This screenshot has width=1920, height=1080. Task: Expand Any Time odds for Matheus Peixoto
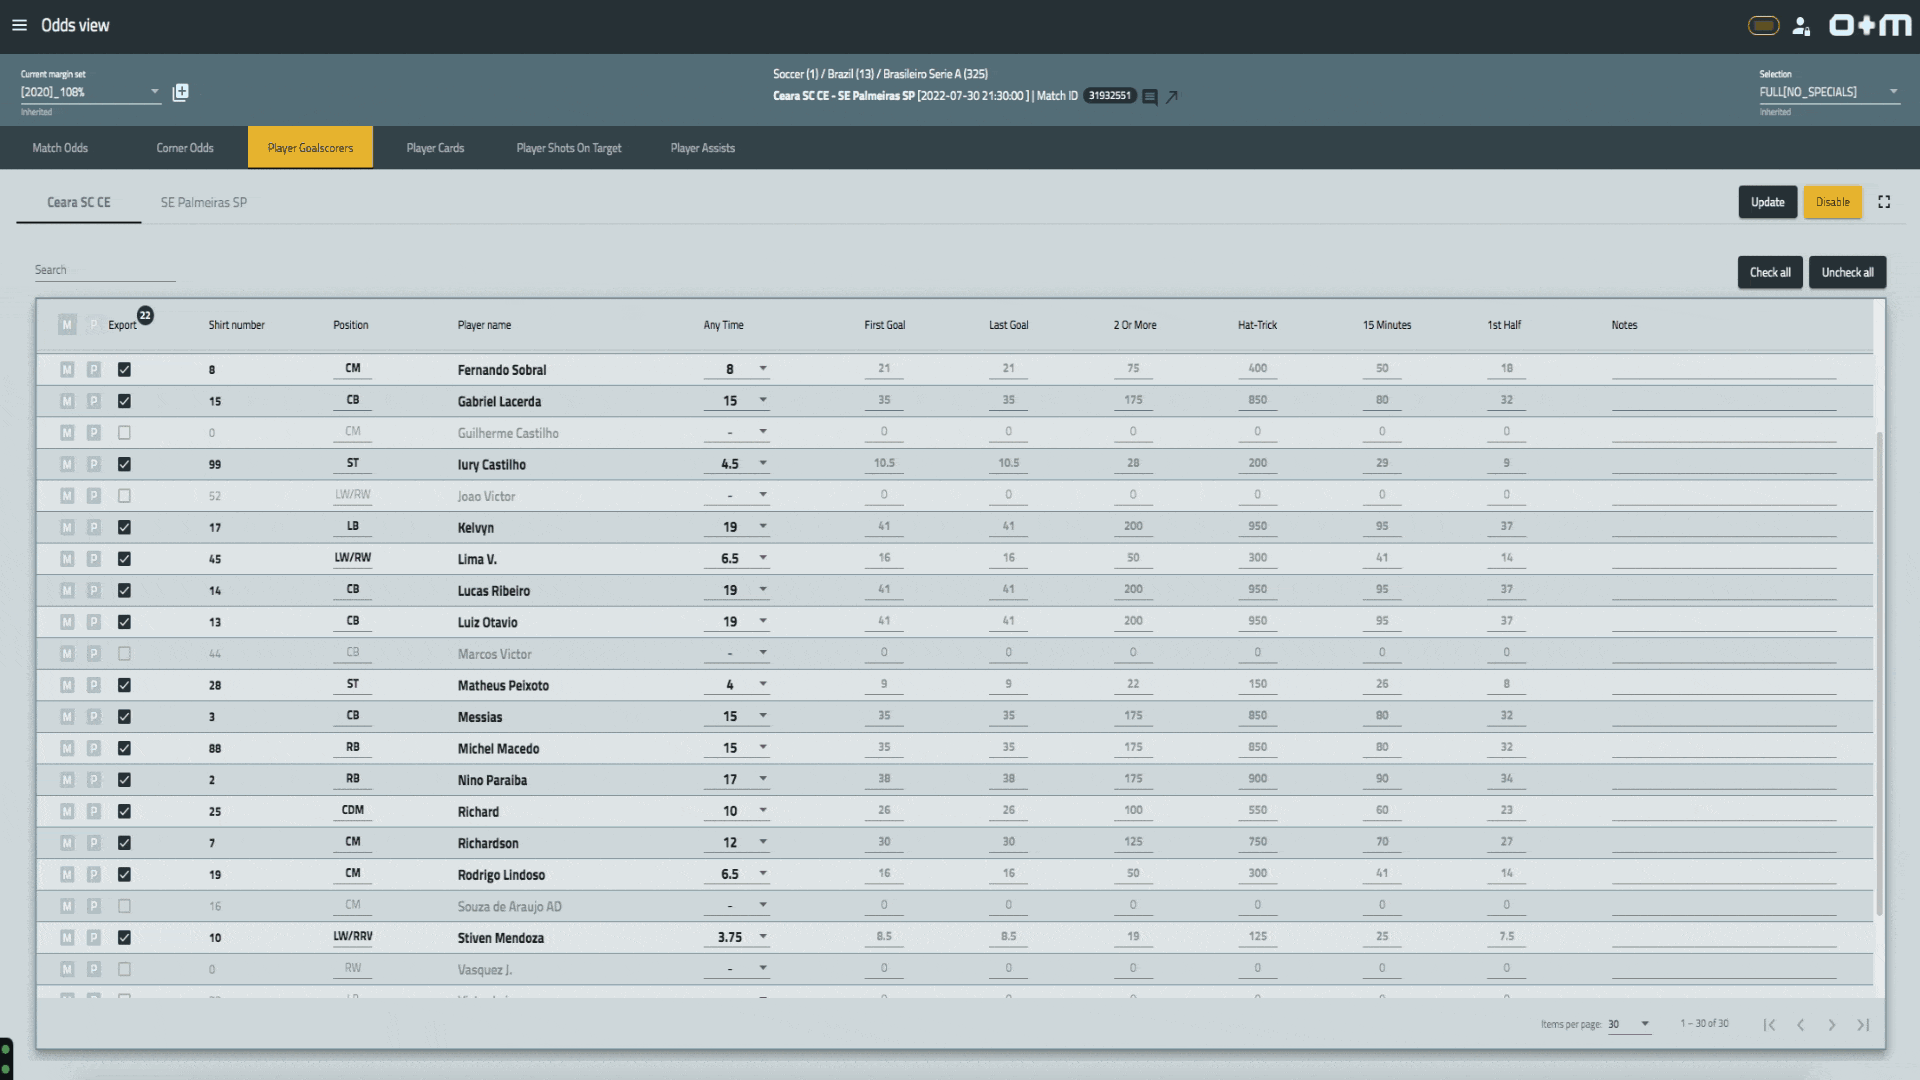click(763, 685)
